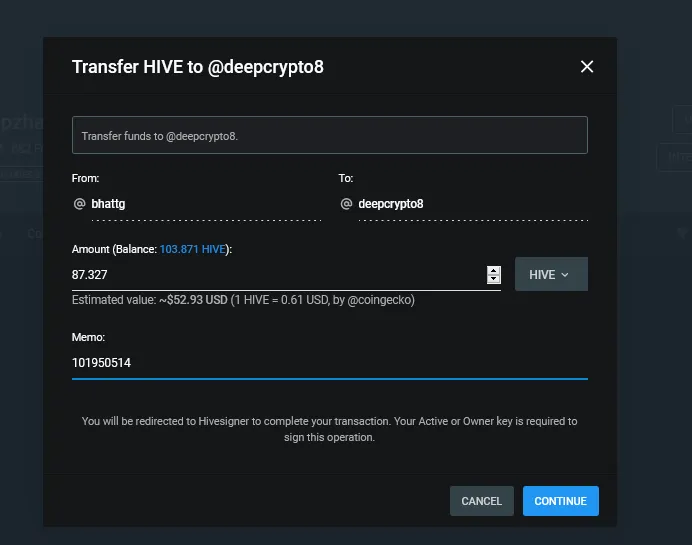Viewport: 692px width, 545px height.
Task: Click the dialog title 'Transfer HIVE to @deepcrypto8'
Action: (198, 67)
